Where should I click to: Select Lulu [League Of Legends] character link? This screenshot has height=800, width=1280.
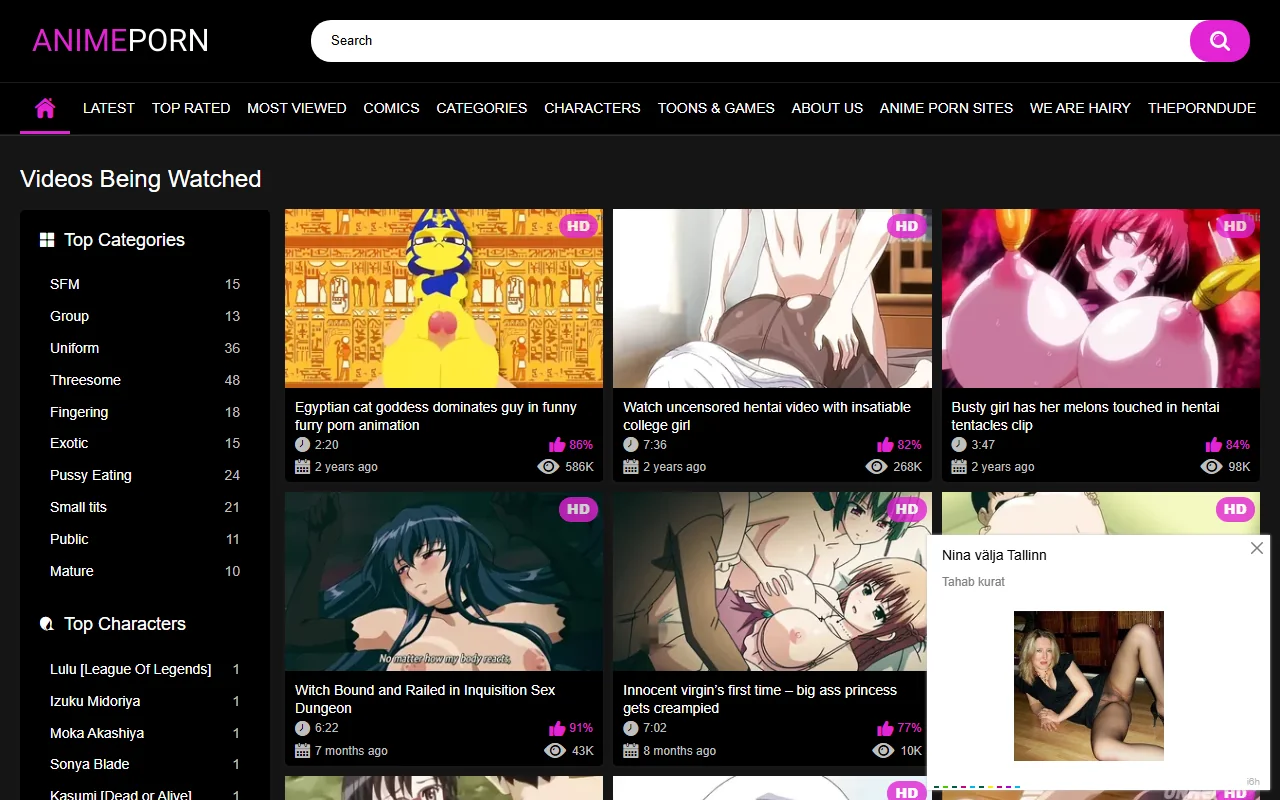click(130, 669)
